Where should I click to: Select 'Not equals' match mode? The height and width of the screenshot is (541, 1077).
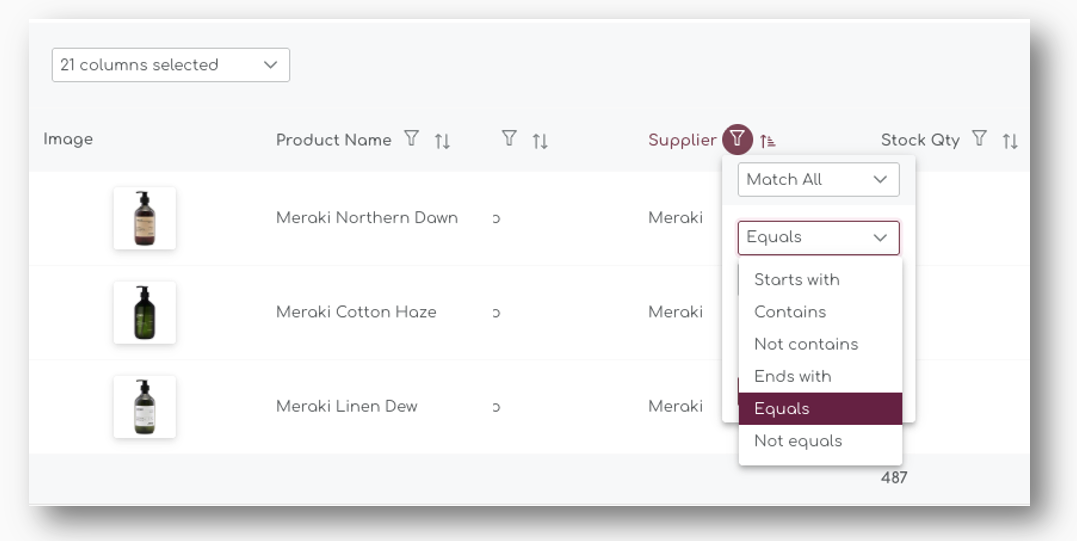tap(798, 441)
